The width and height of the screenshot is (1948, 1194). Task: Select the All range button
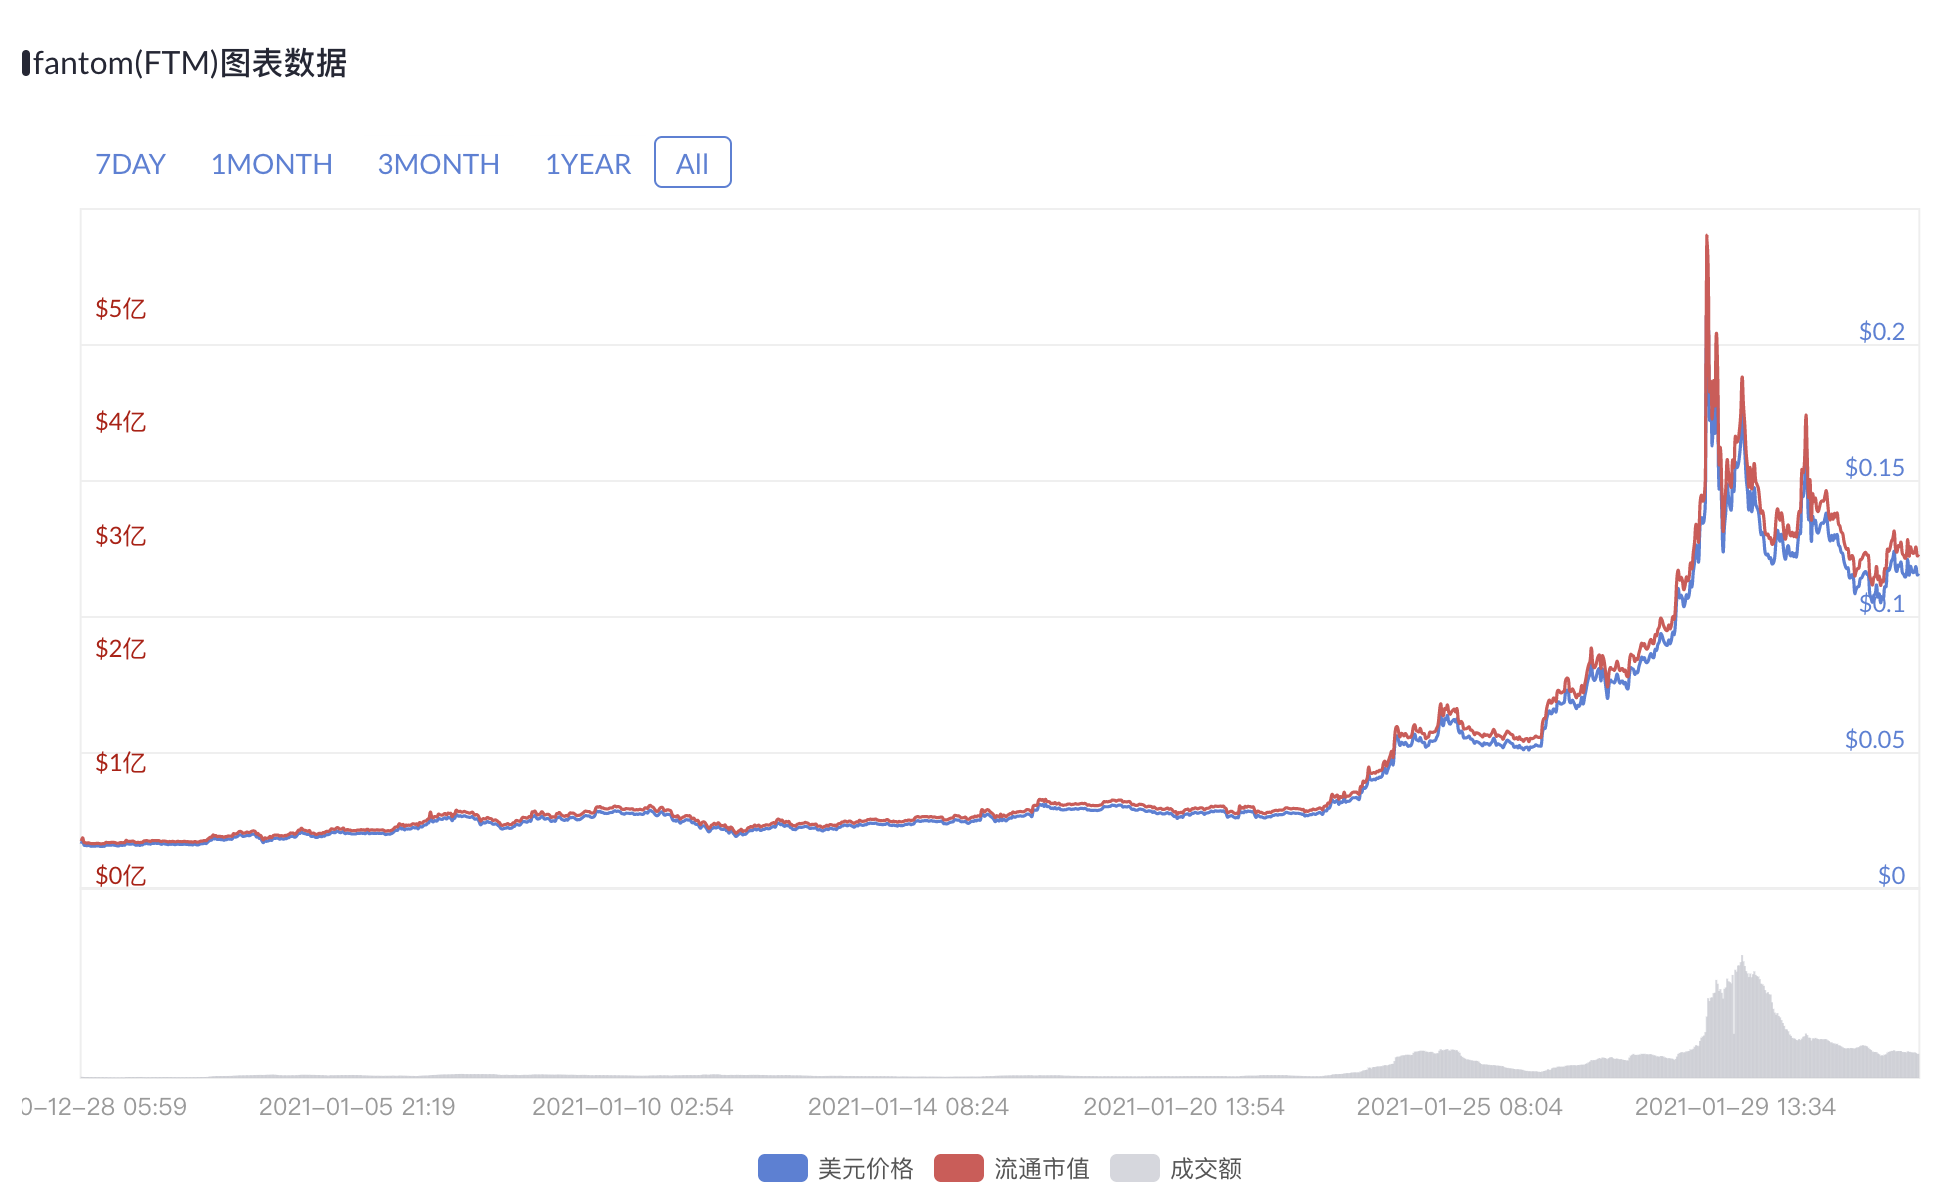tap(692, 163)
